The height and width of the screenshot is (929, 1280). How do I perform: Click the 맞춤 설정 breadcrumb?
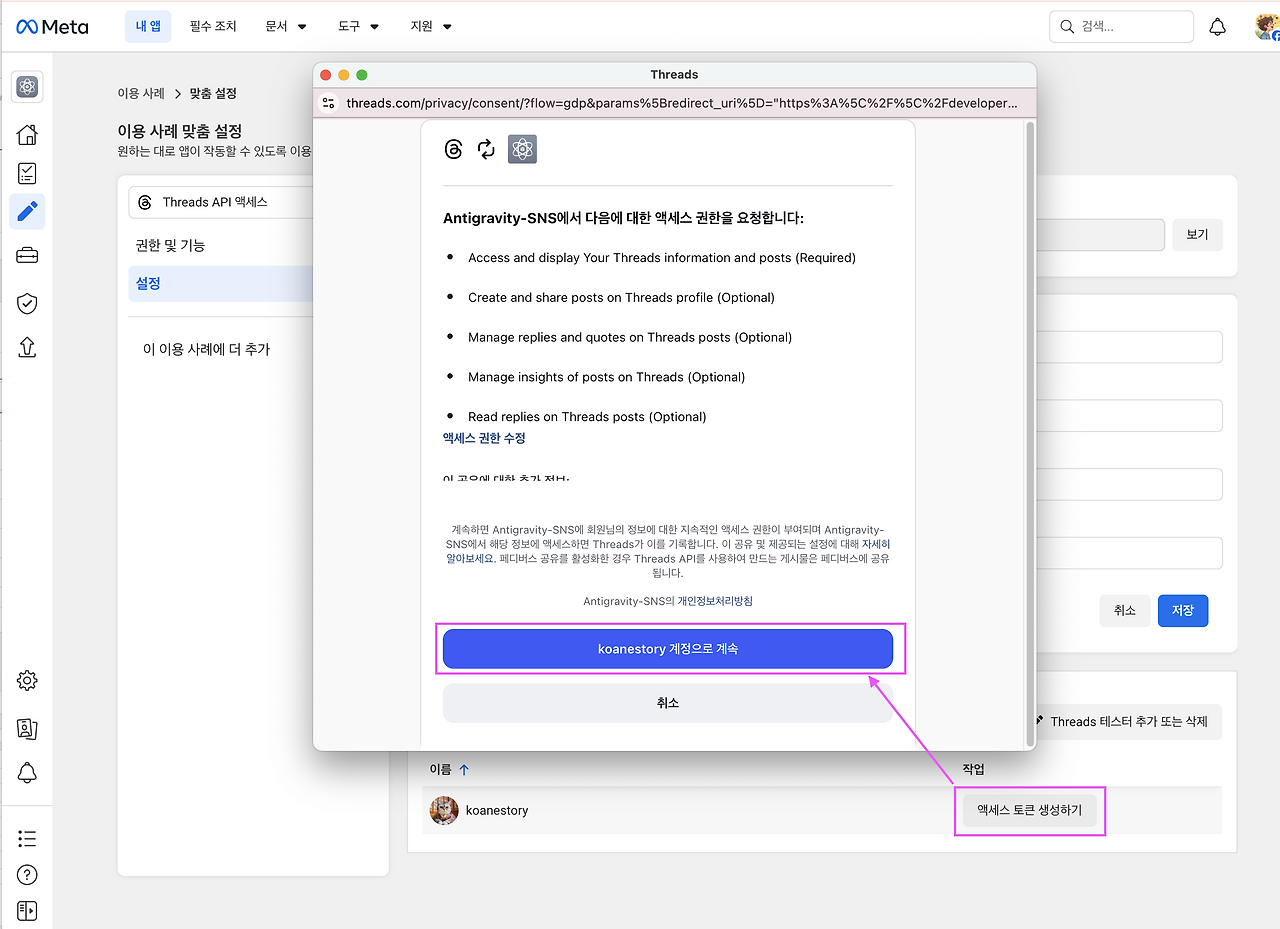213,94
